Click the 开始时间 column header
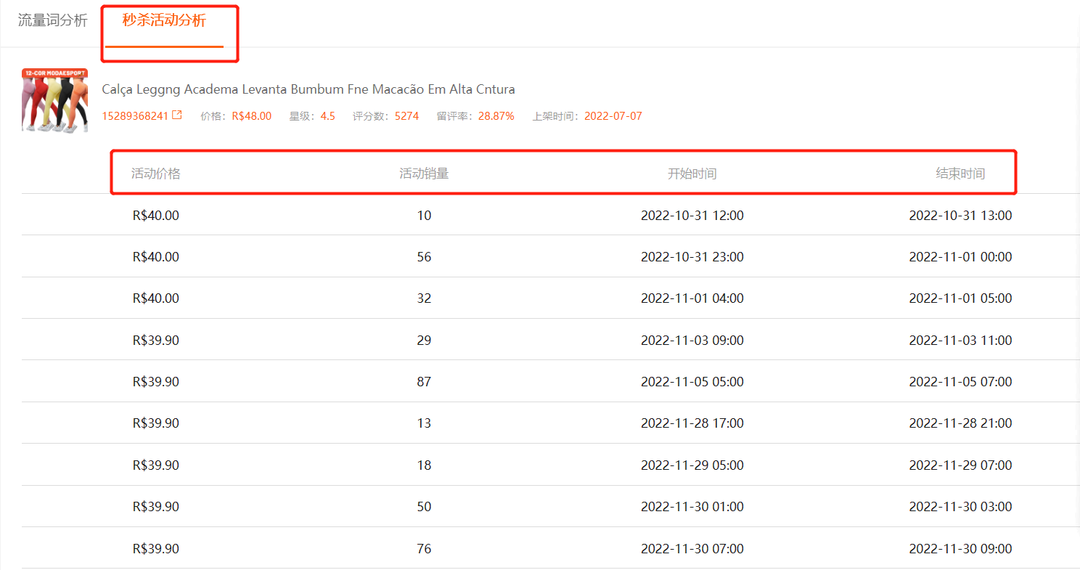Viewport: 1080px width, 570px height. tap(692, 173)
